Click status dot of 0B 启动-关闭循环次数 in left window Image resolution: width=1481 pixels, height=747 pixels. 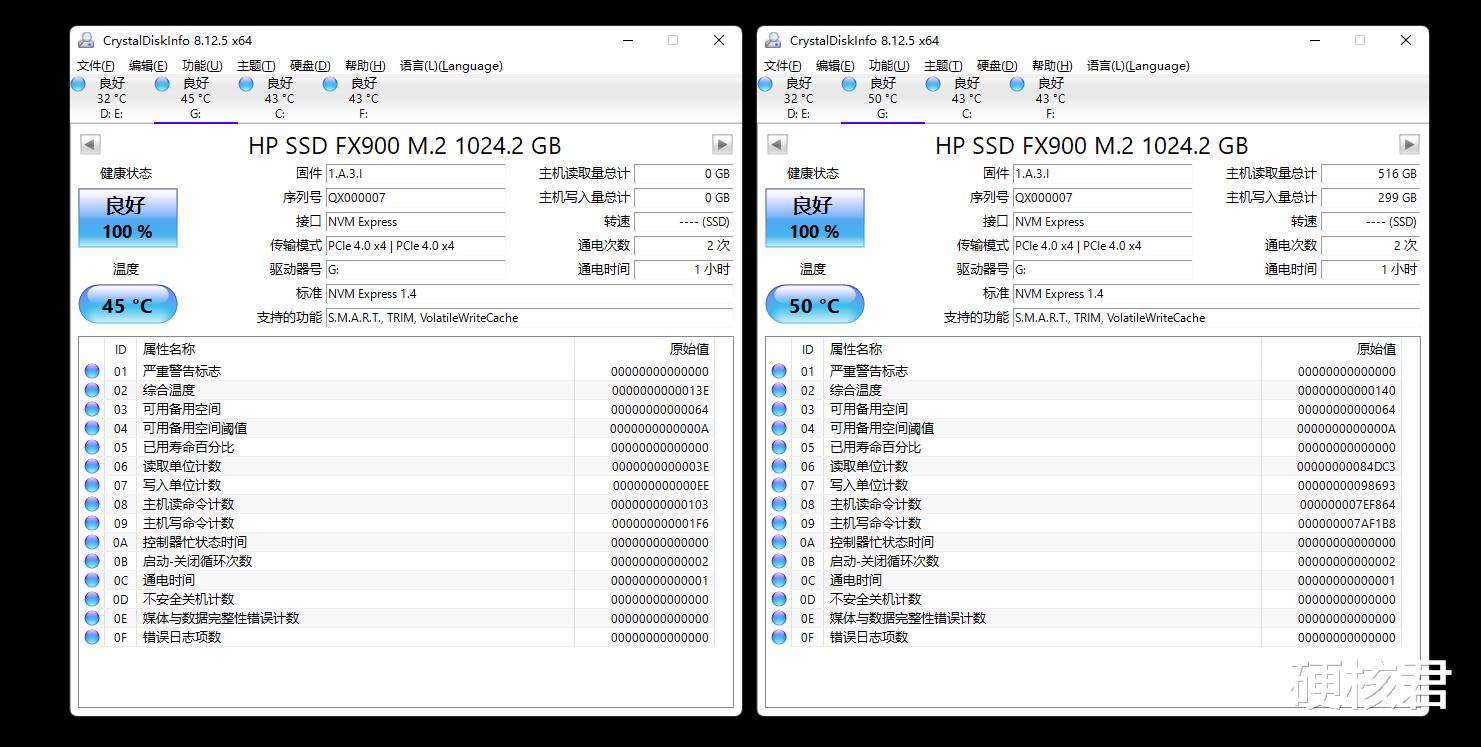pyautogui.click(x=92, y=561)
